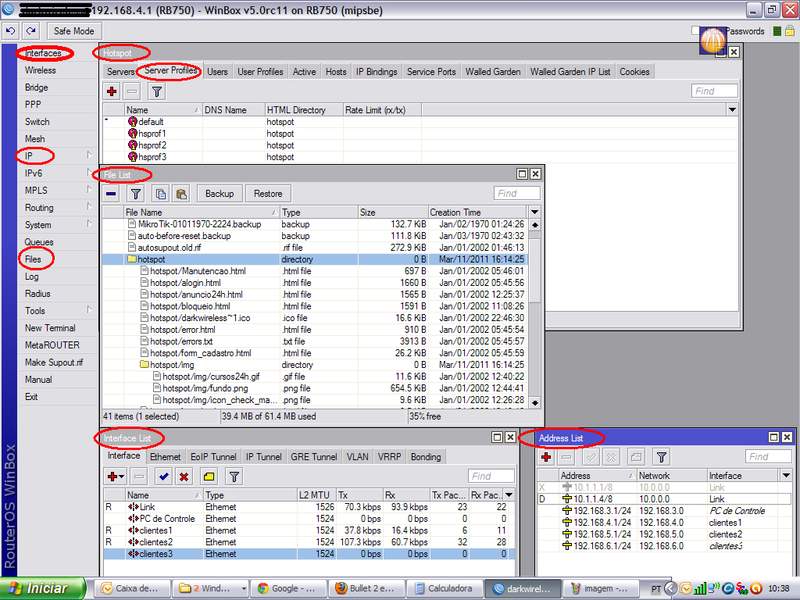Image resolution: width=800 pixels, height=600 pixels.
Task: Open New Terminal from sidebar
Action: (50, 328)
